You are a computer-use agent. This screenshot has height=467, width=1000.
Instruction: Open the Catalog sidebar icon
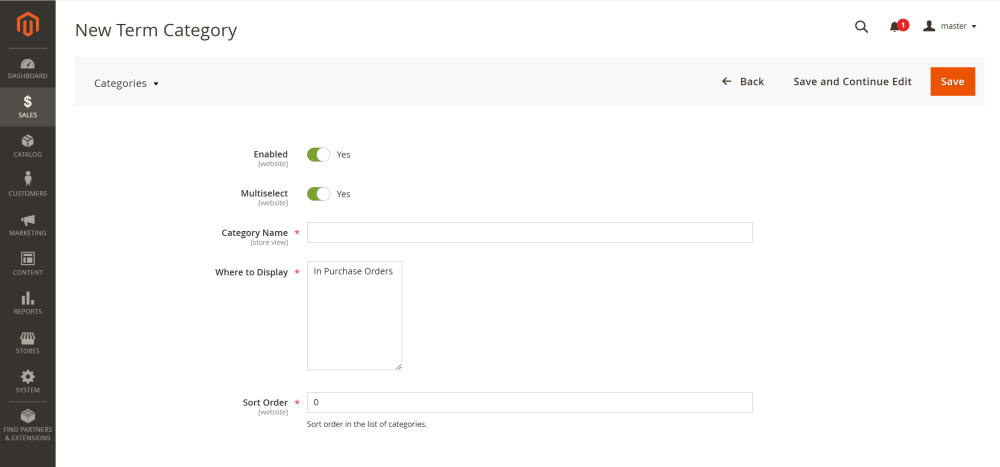(27, 141)
